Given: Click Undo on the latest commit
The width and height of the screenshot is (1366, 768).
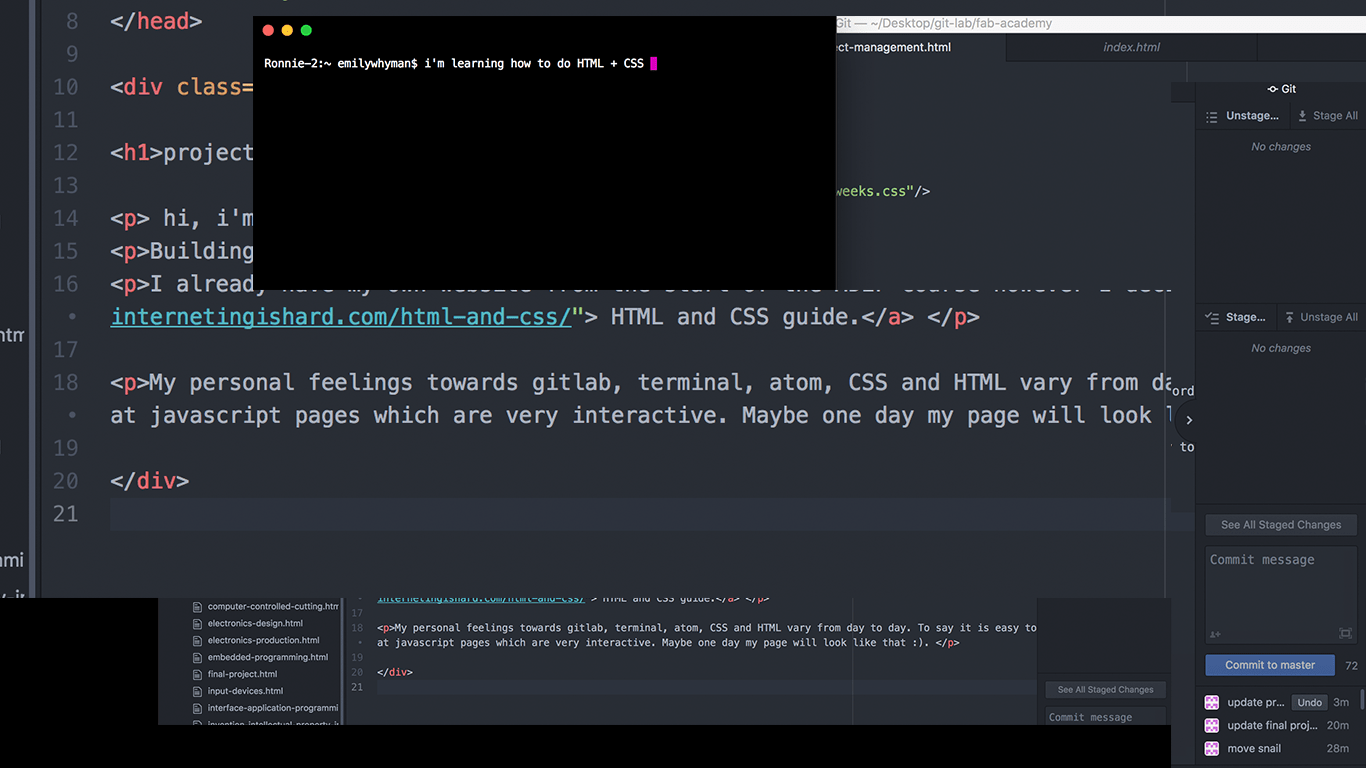Looking at the screenshot, I should point(1309,702).
